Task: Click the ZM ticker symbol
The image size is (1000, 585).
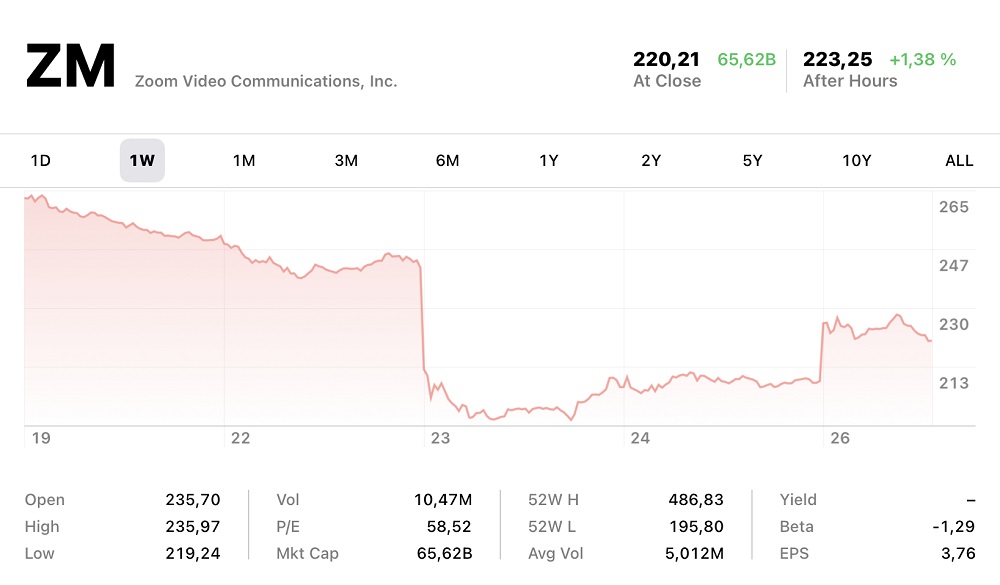Action: pyautogui.click(x=71, y=66)
